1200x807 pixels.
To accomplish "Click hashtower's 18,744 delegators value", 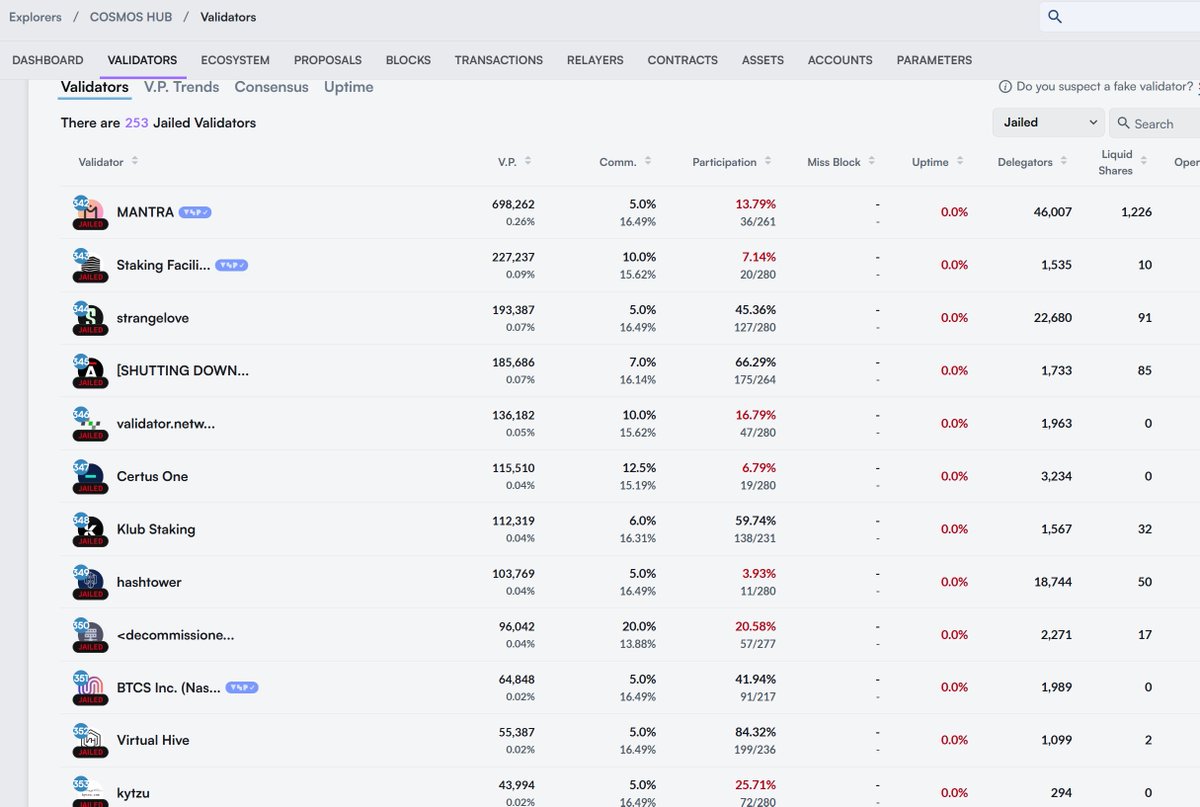I will (x=1053, y=582).
